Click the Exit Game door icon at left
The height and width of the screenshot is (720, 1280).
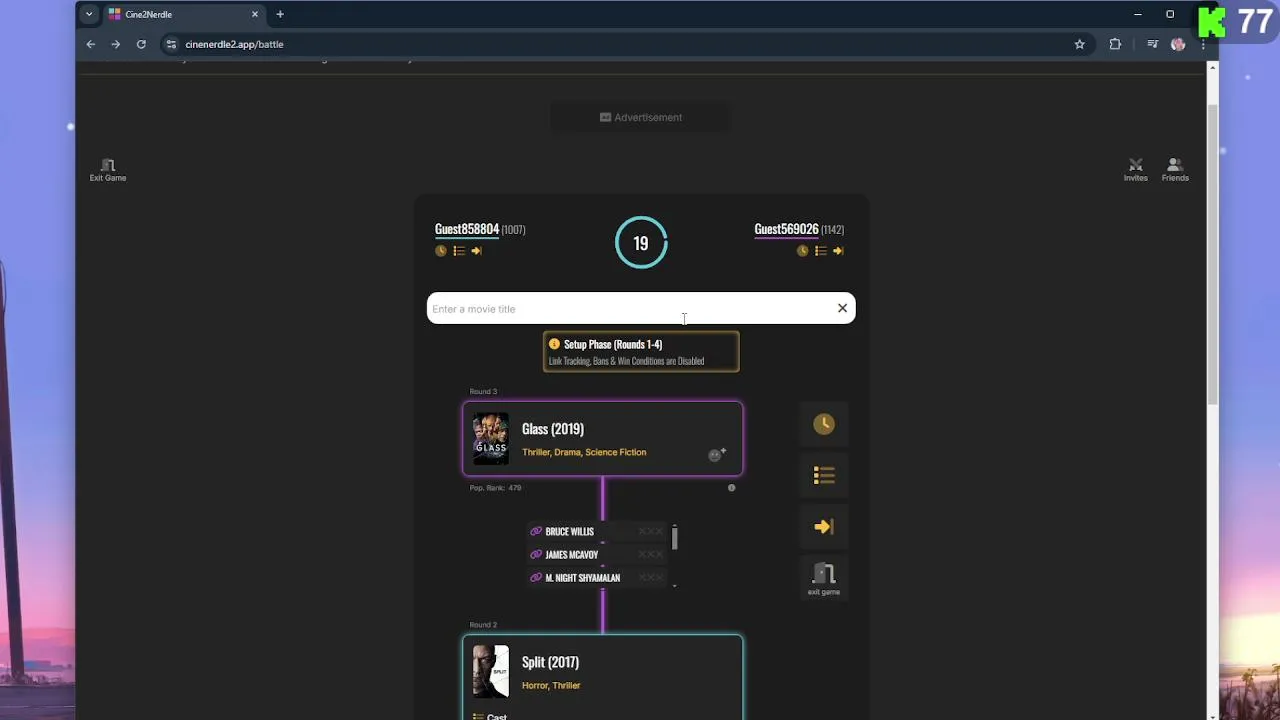point(108,165)
